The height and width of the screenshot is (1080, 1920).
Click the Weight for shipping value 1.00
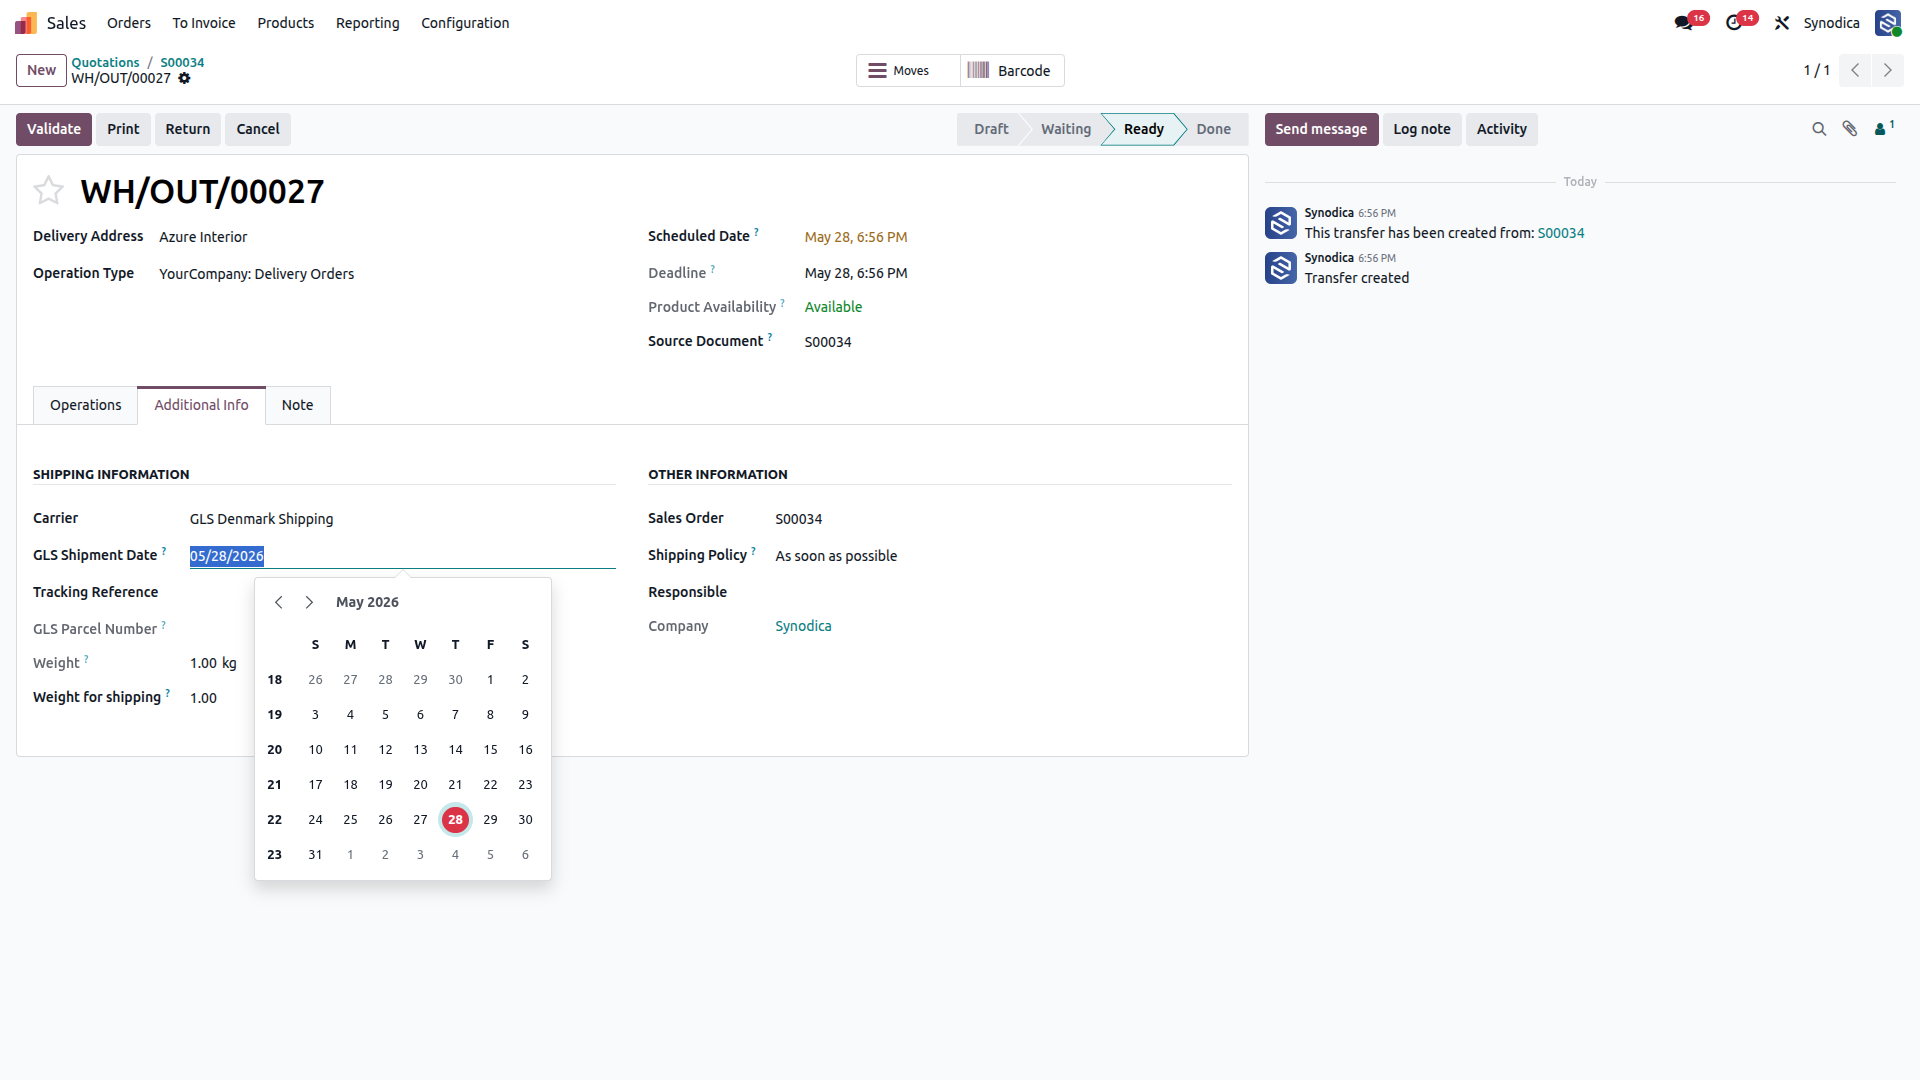coord(203,698)
